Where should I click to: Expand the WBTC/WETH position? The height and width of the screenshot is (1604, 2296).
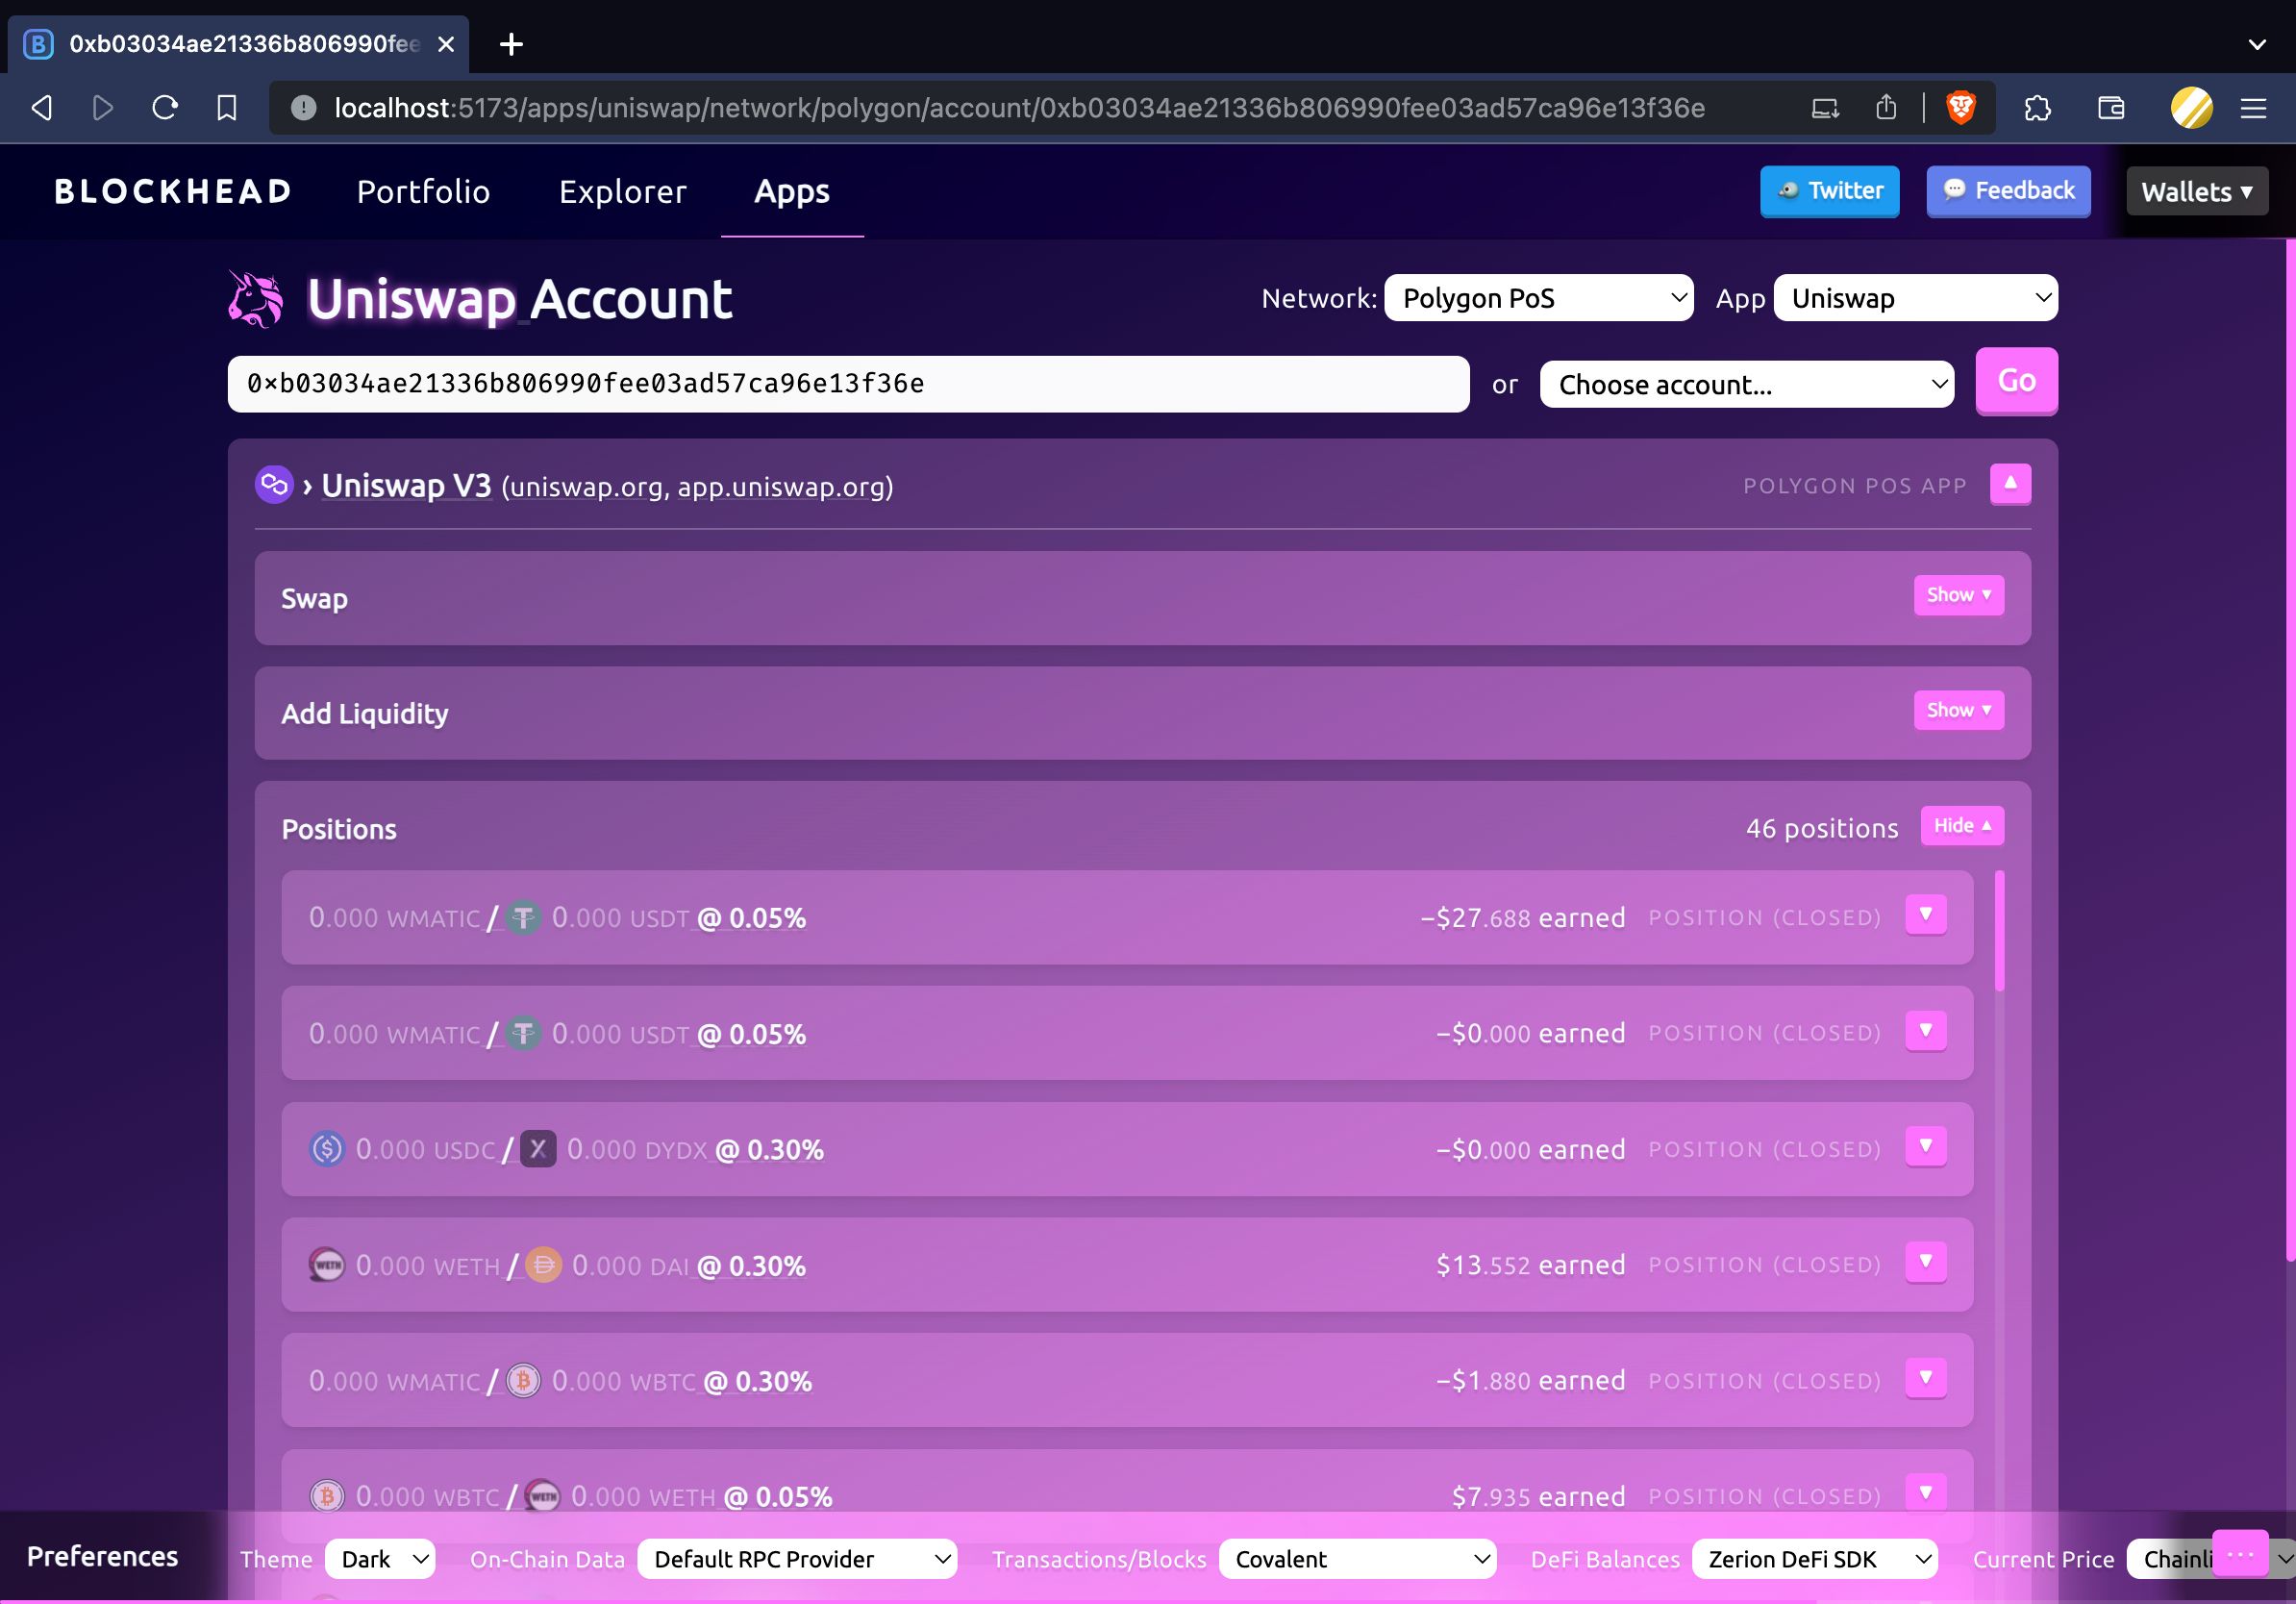1926,1493
